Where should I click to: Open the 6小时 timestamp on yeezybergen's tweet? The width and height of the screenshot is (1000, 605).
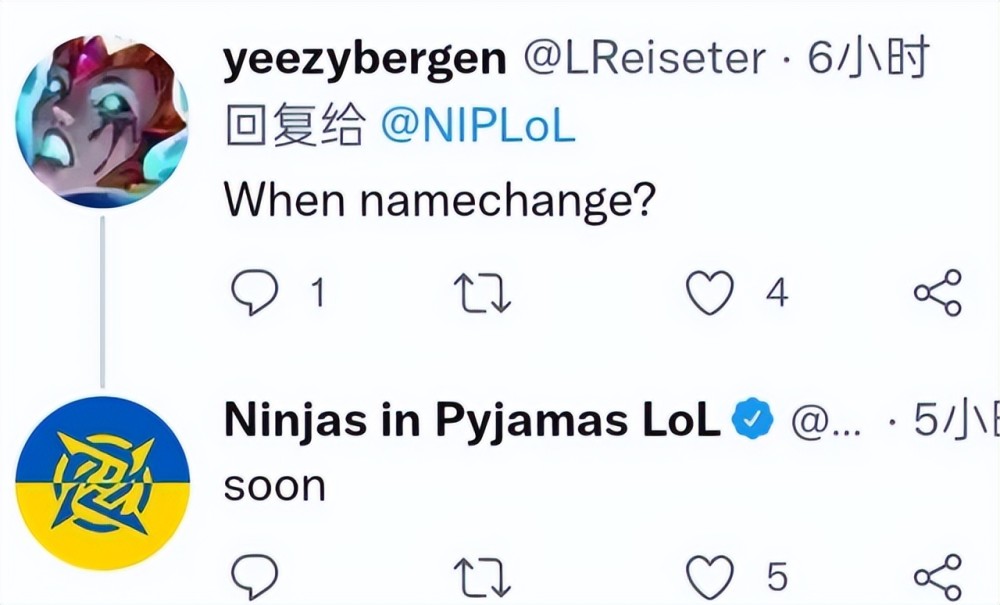pos(868,62)
